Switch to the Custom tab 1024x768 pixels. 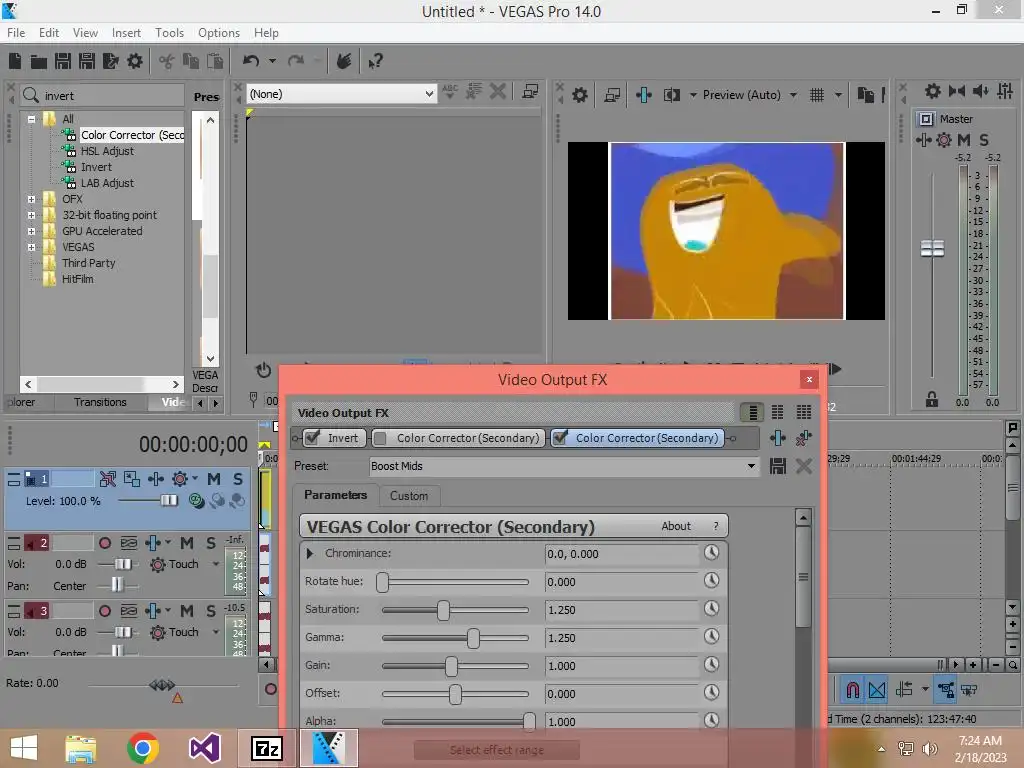[x=409, y=496]
